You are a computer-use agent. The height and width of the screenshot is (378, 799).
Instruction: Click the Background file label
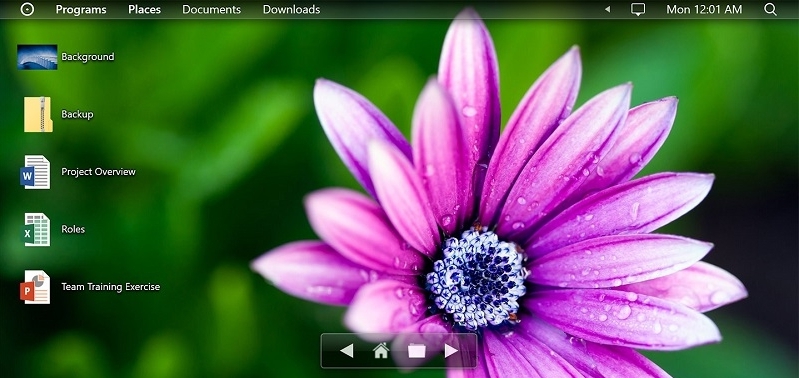coord(88,57)
